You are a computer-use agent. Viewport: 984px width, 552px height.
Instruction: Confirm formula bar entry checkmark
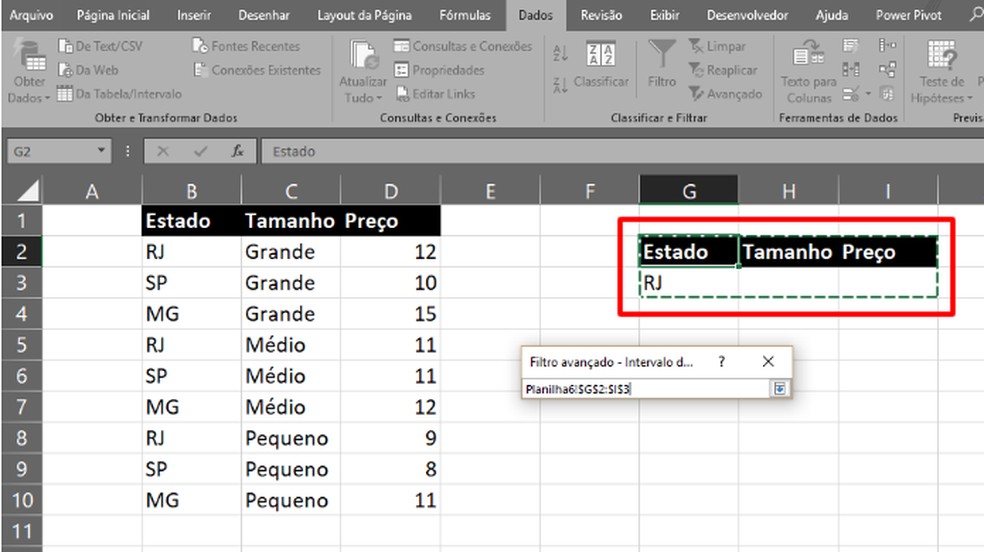tap(201, 151)
